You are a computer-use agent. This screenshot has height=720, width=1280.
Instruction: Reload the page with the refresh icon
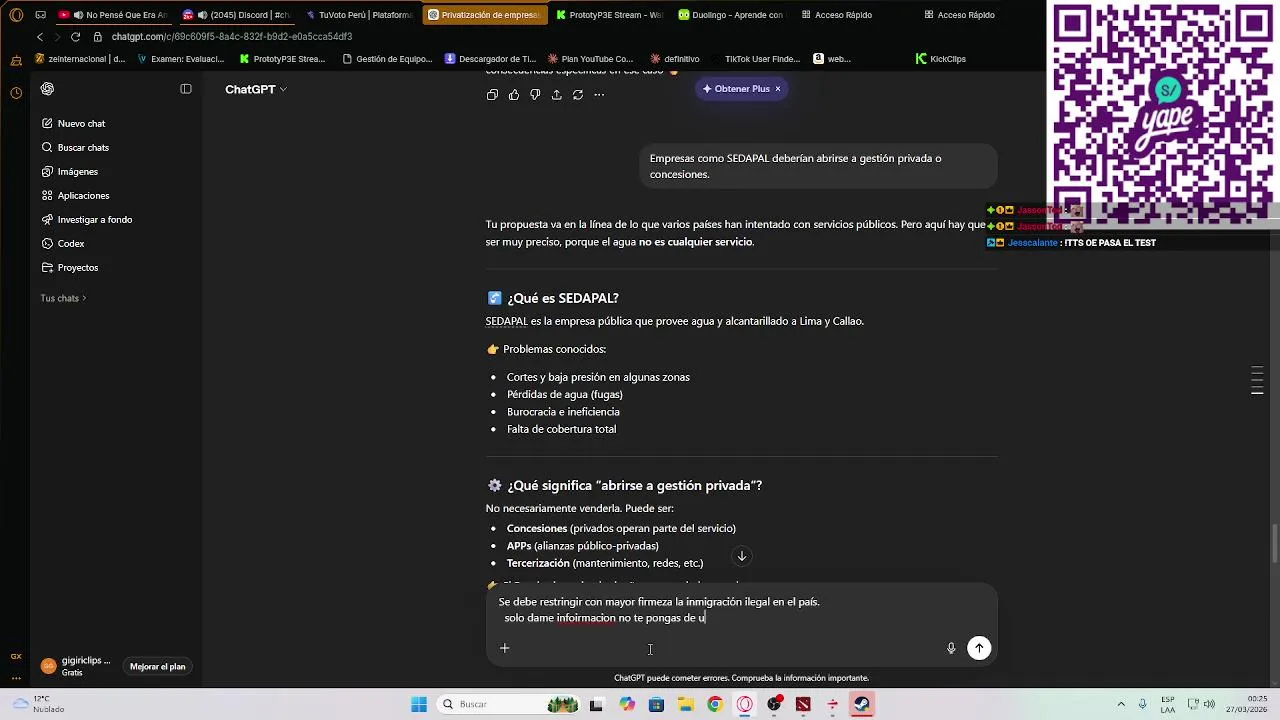pyautogui.click(x=75, y=37)
